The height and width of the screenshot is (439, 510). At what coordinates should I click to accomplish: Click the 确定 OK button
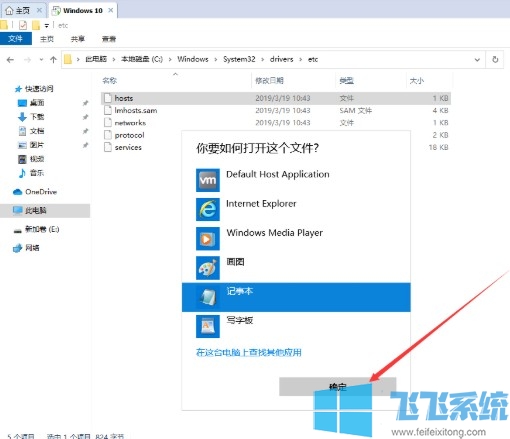pyautogui.click(x=337, y=387)
